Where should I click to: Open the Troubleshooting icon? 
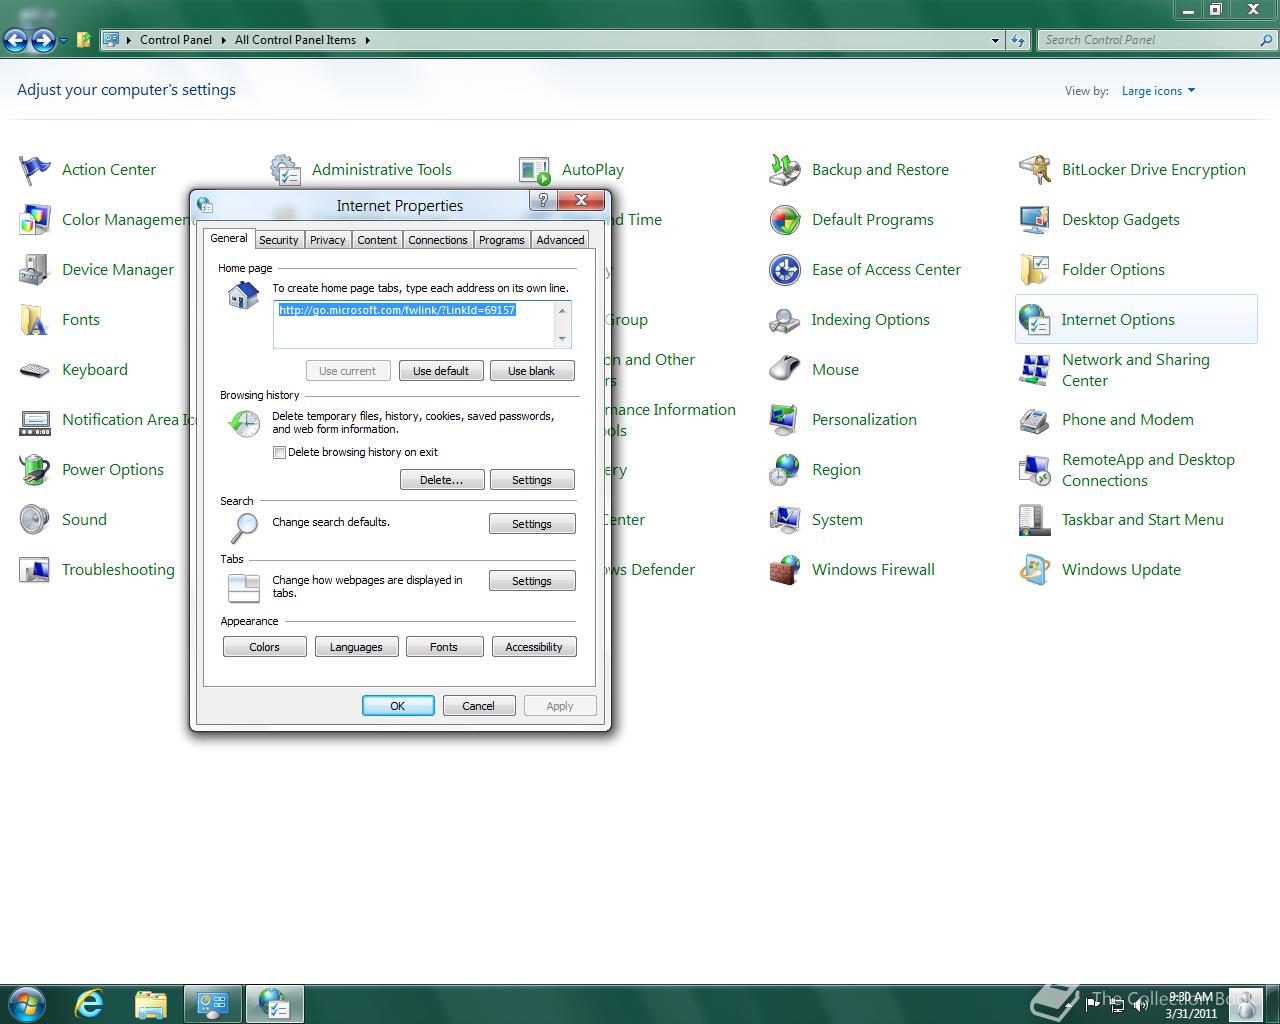[x=35, y=570]
